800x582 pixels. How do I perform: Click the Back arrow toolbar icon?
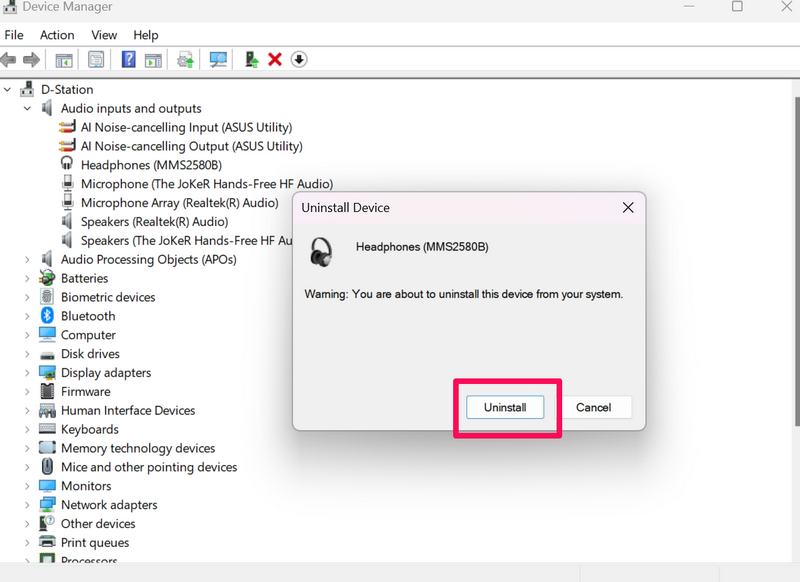tap(9, 60)
